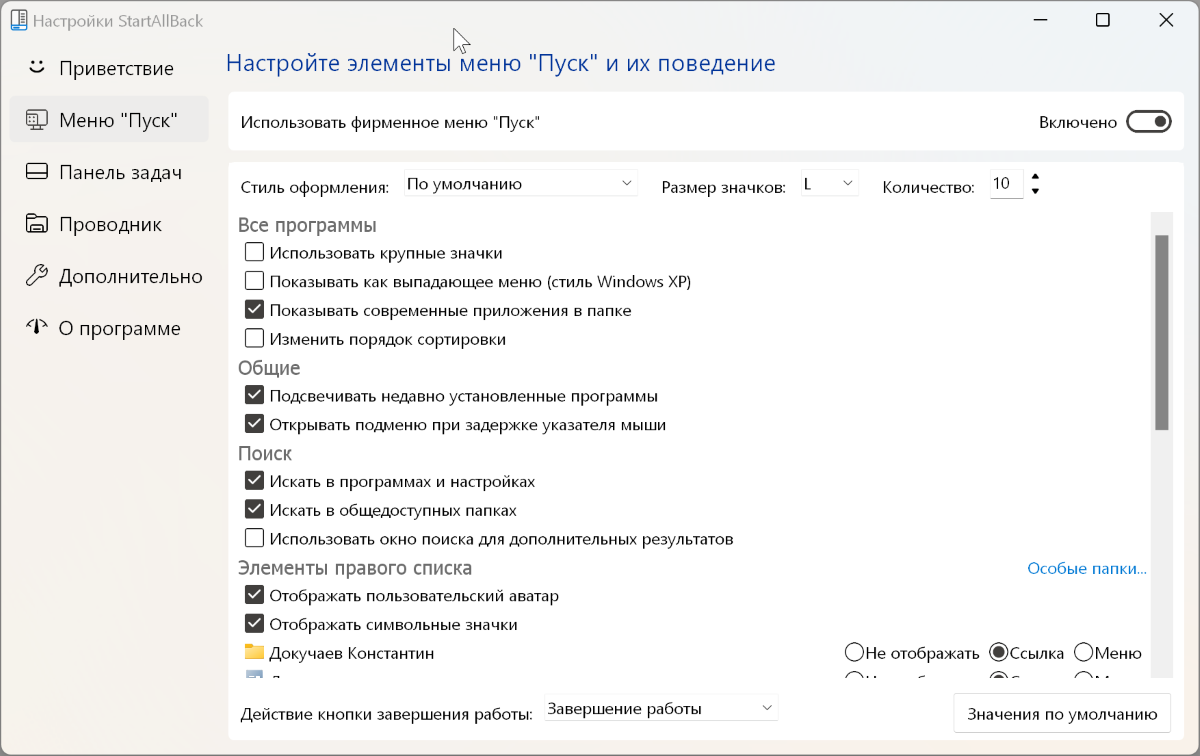Click the Проводник folder icon in sidebar
The height and width of the screenshot is (756, 1200).
pyautogui.click(x=37, y=224)
